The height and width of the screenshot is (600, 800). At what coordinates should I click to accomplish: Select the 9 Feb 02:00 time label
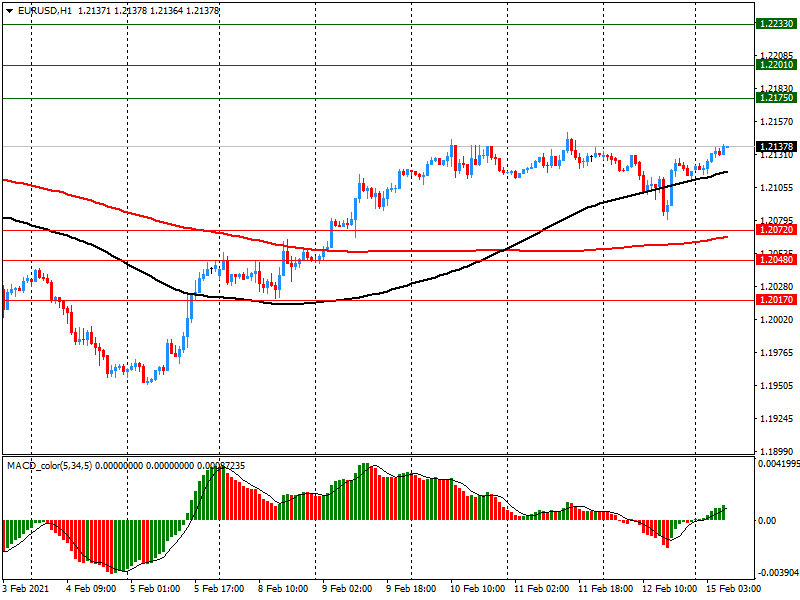point(345,589)
